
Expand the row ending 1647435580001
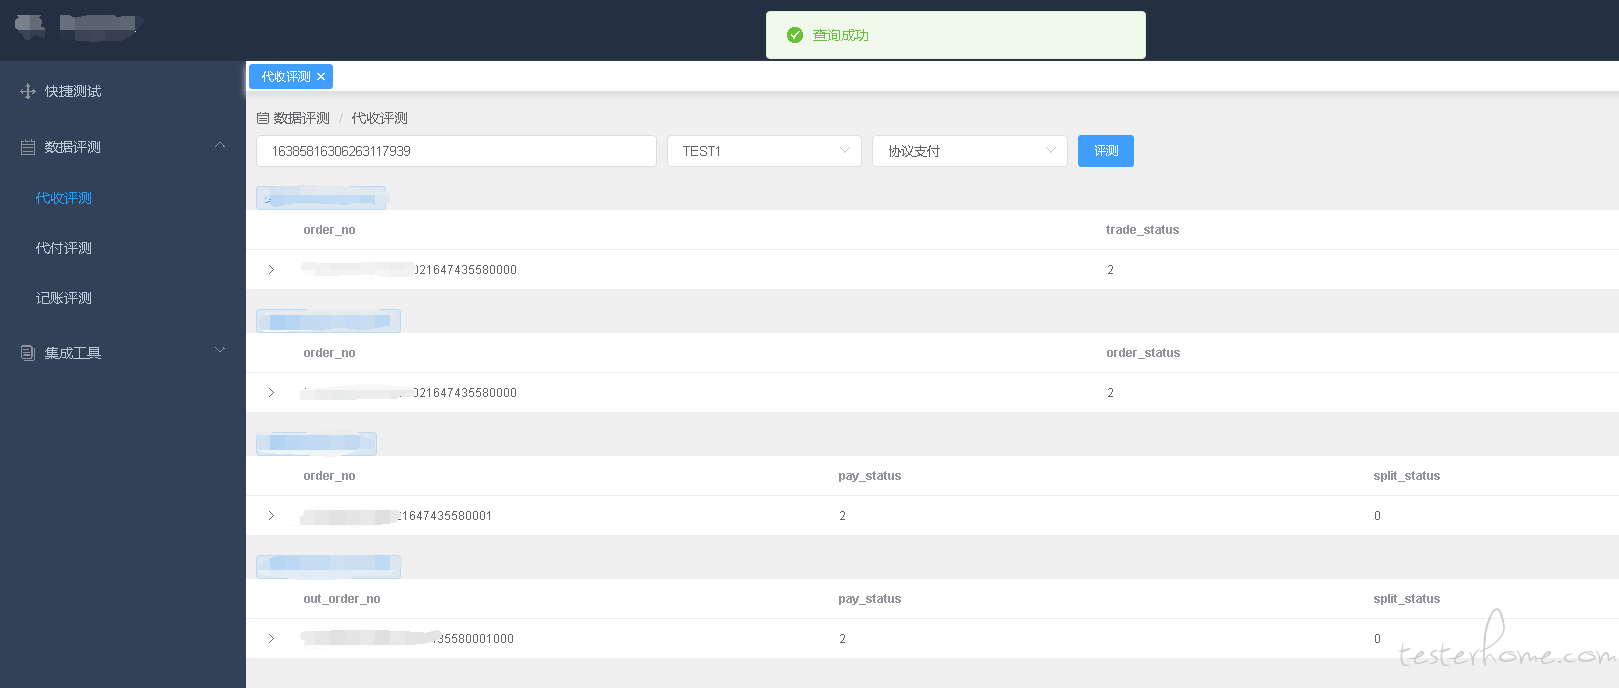pyautogui.click(x=271, y=516)
